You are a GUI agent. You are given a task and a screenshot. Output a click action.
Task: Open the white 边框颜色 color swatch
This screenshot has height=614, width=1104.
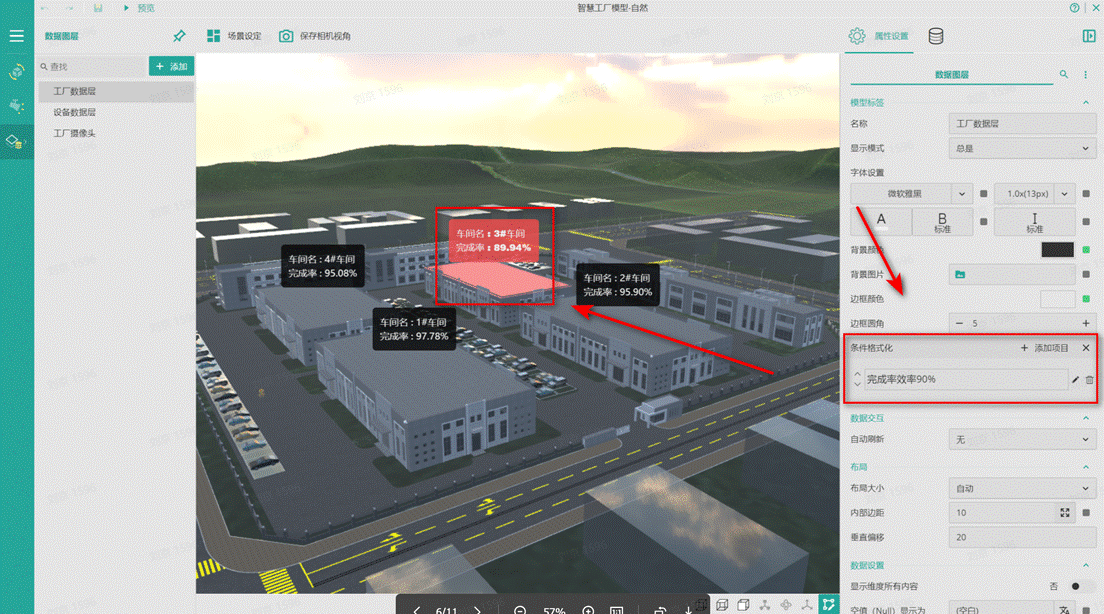pyautogui.click(x=1057, y=299)
